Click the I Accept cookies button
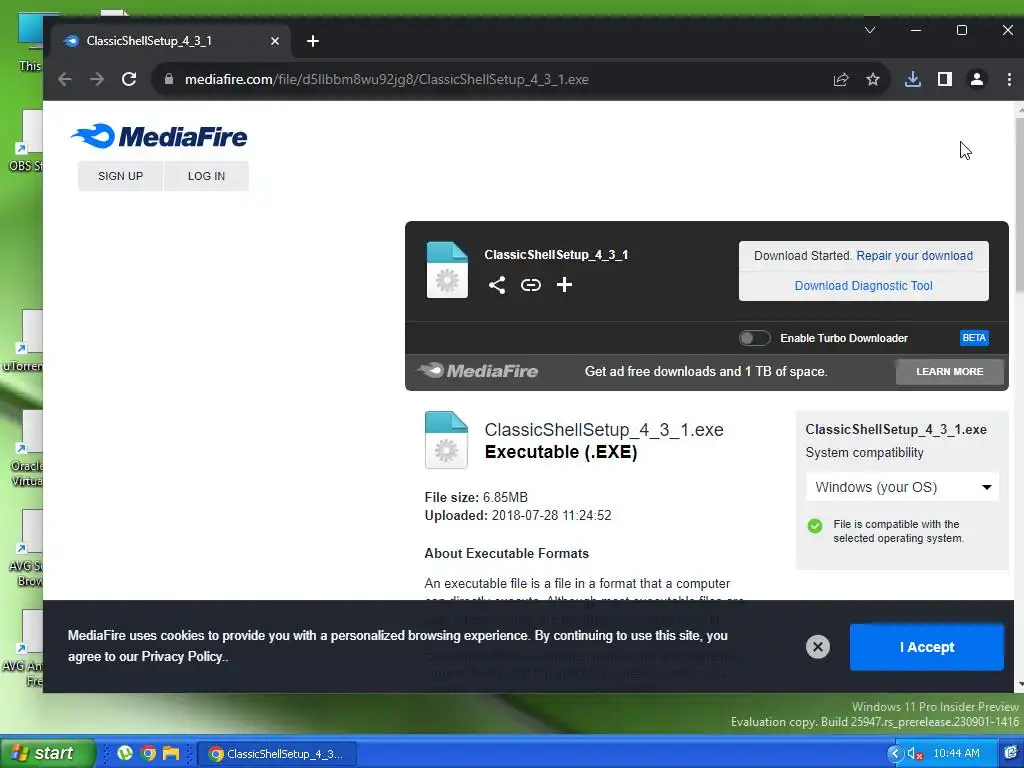Screen dimensions: 1024x768 point(927,647)
